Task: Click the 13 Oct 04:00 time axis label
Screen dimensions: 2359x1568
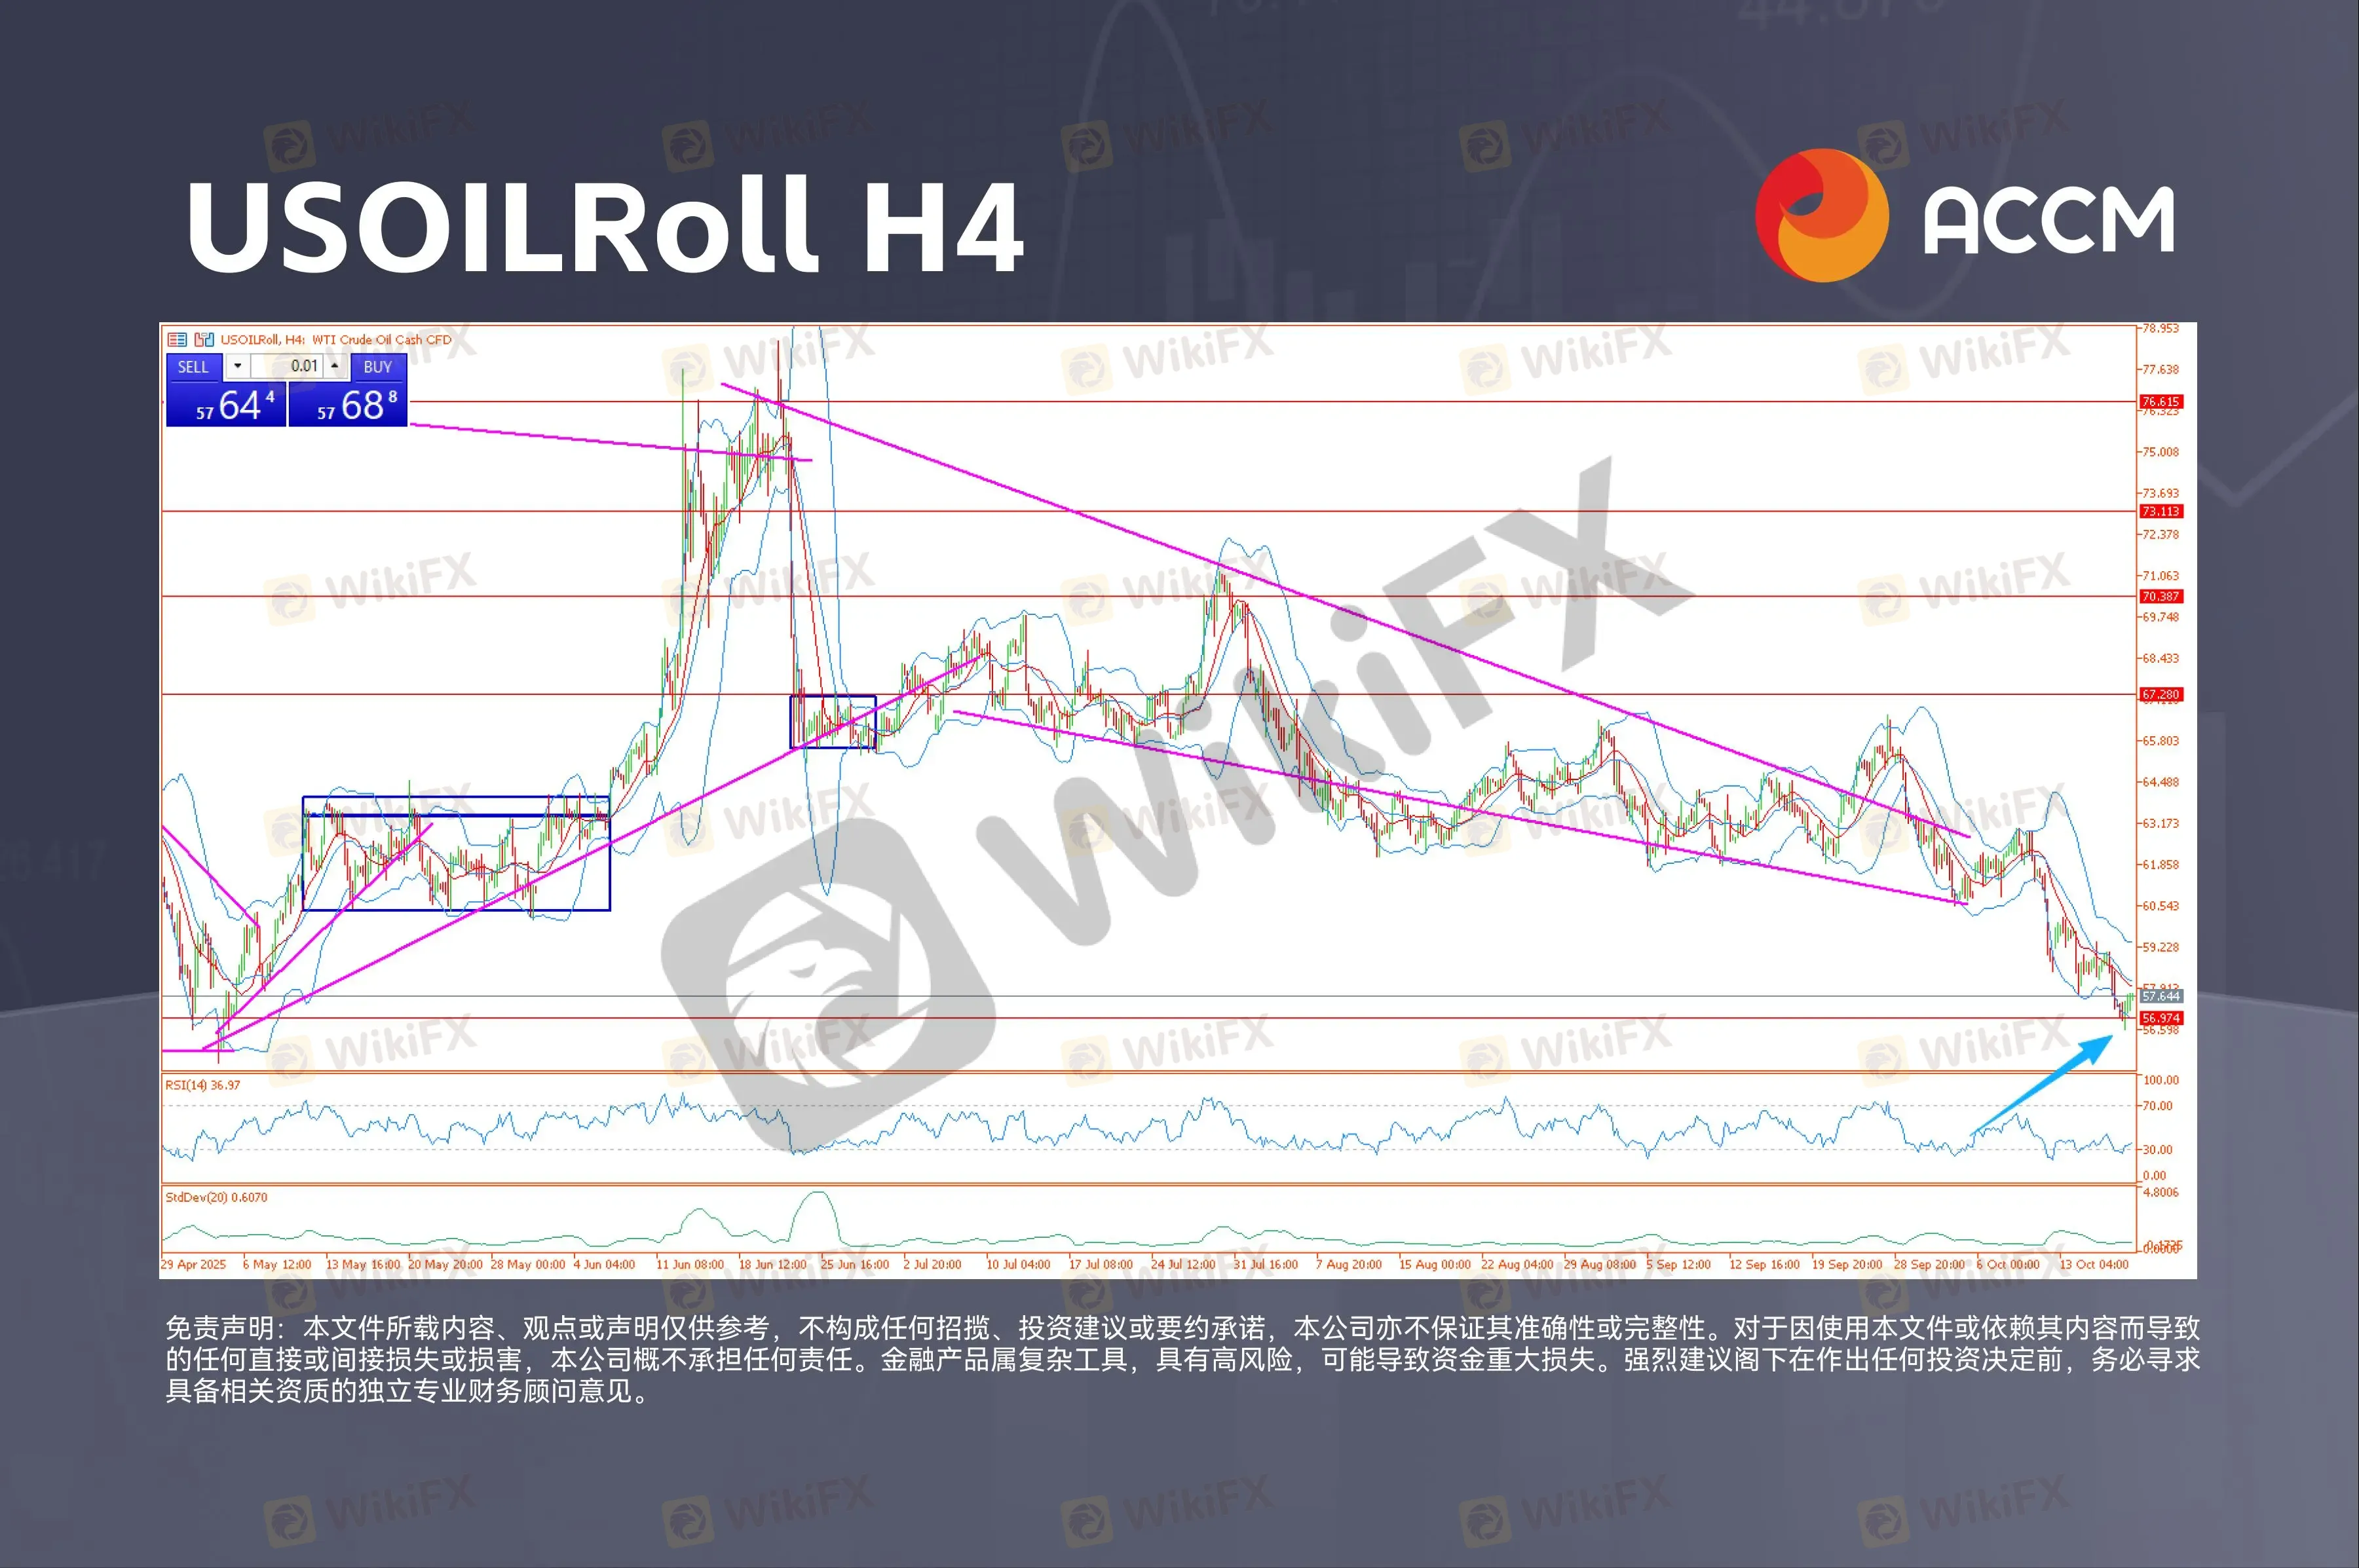Action: click(x=2094, y=1265)
